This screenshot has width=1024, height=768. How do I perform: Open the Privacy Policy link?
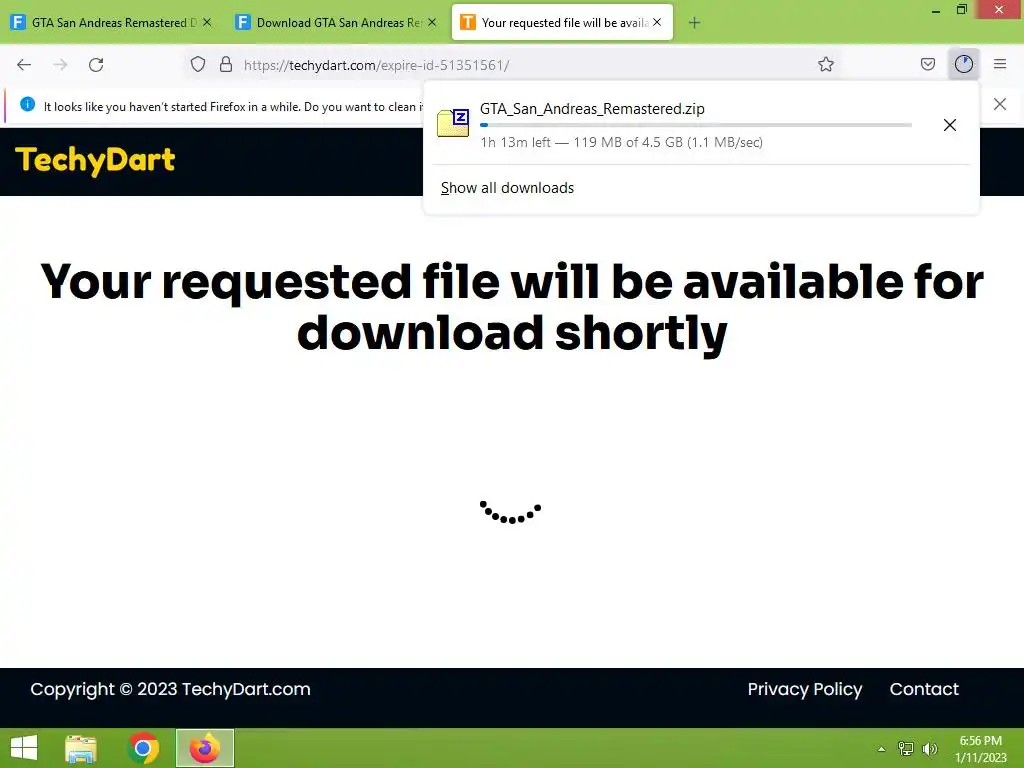click(x=805, y=689)
